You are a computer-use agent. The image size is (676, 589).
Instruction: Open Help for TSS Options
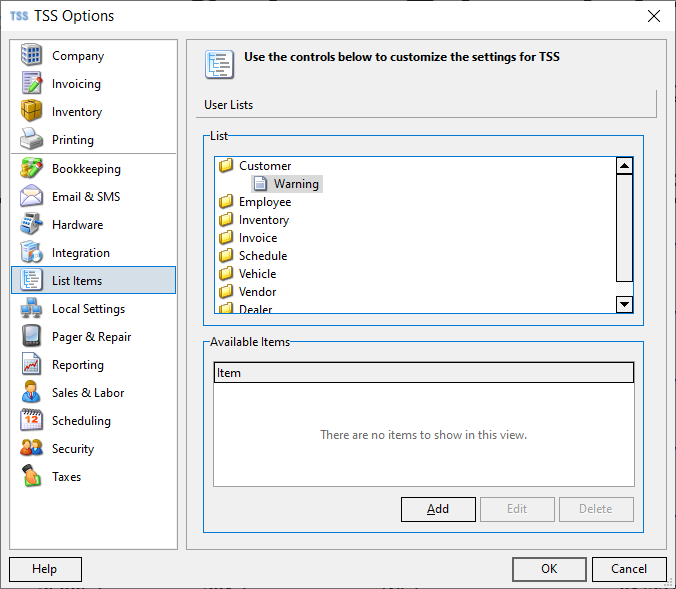click(45, 569)
